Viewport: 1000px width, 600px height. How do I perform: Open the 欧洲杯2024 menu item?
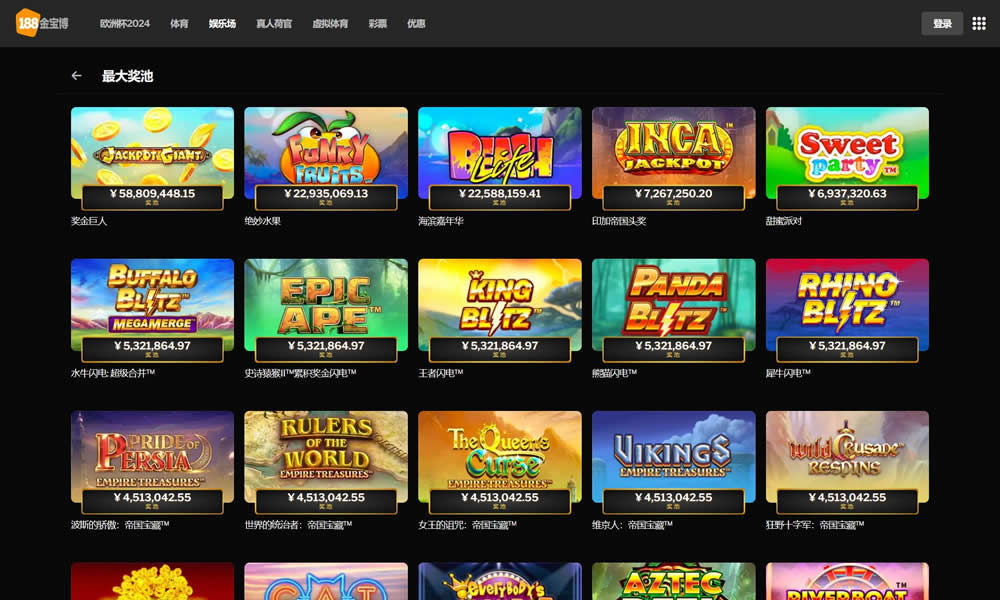[124, 24]
